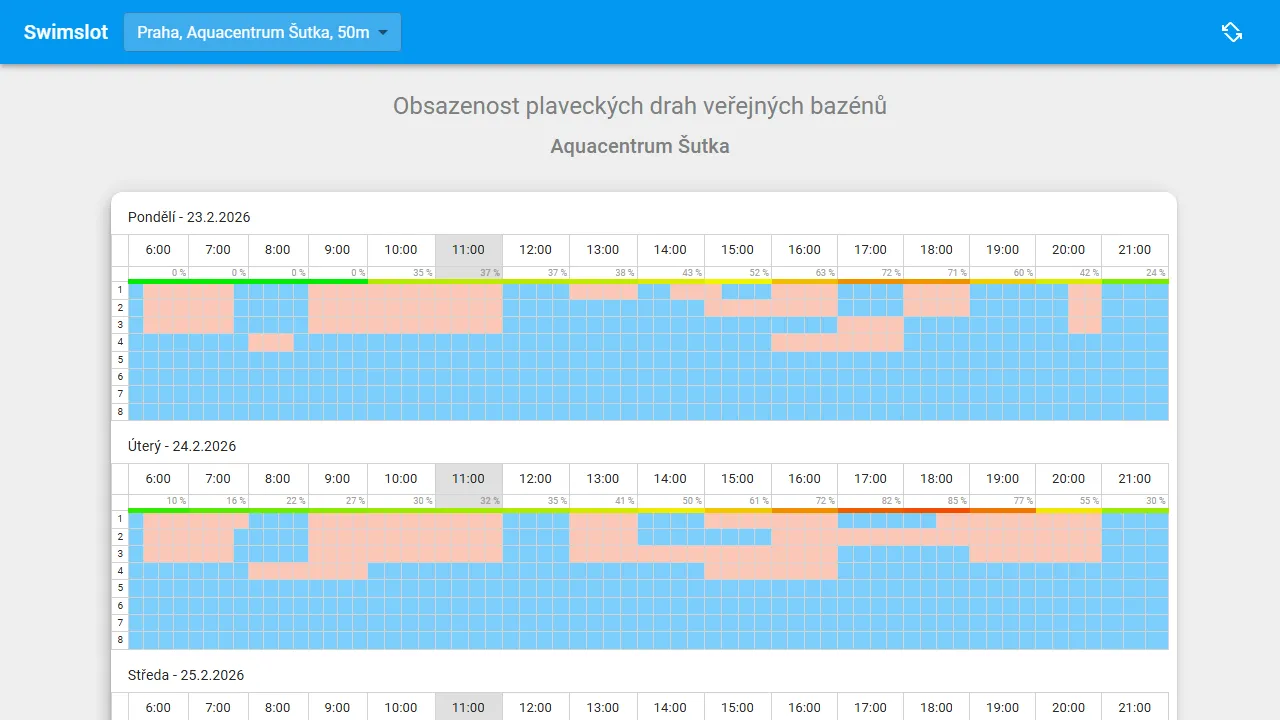Click the refresh occupancy data icon
1280x720 pixels.
click(x=1232, y=32)
